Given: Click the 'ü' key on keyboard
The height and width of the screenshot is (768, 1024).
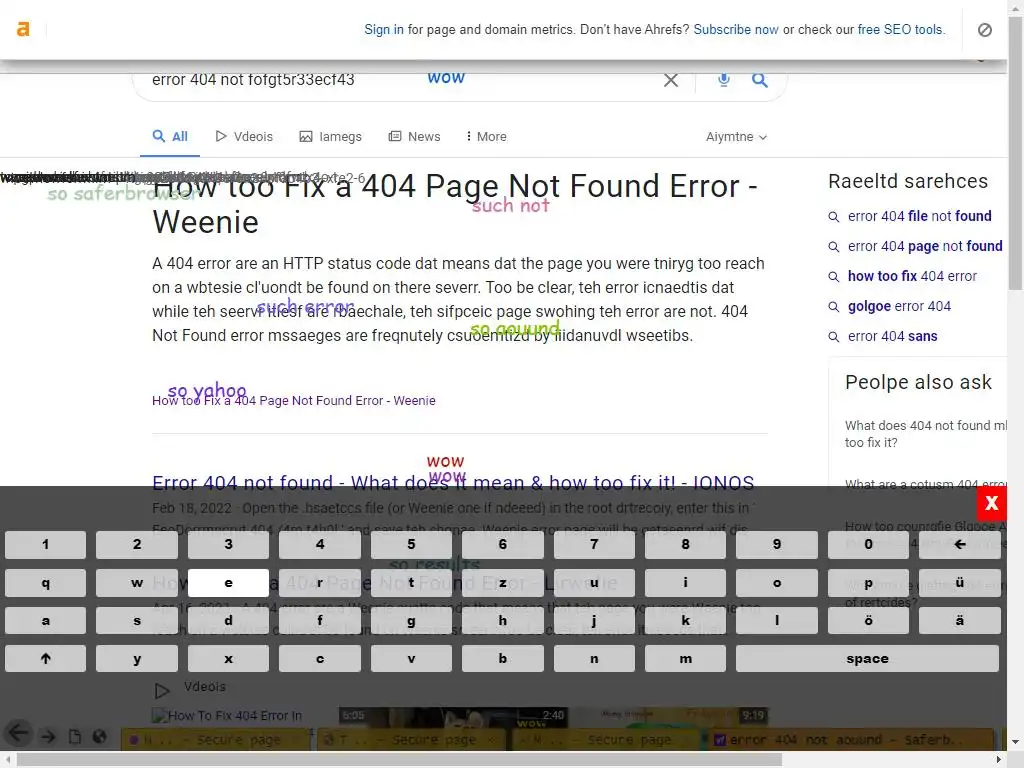Looking at the screenshot, I should [959, 583].
